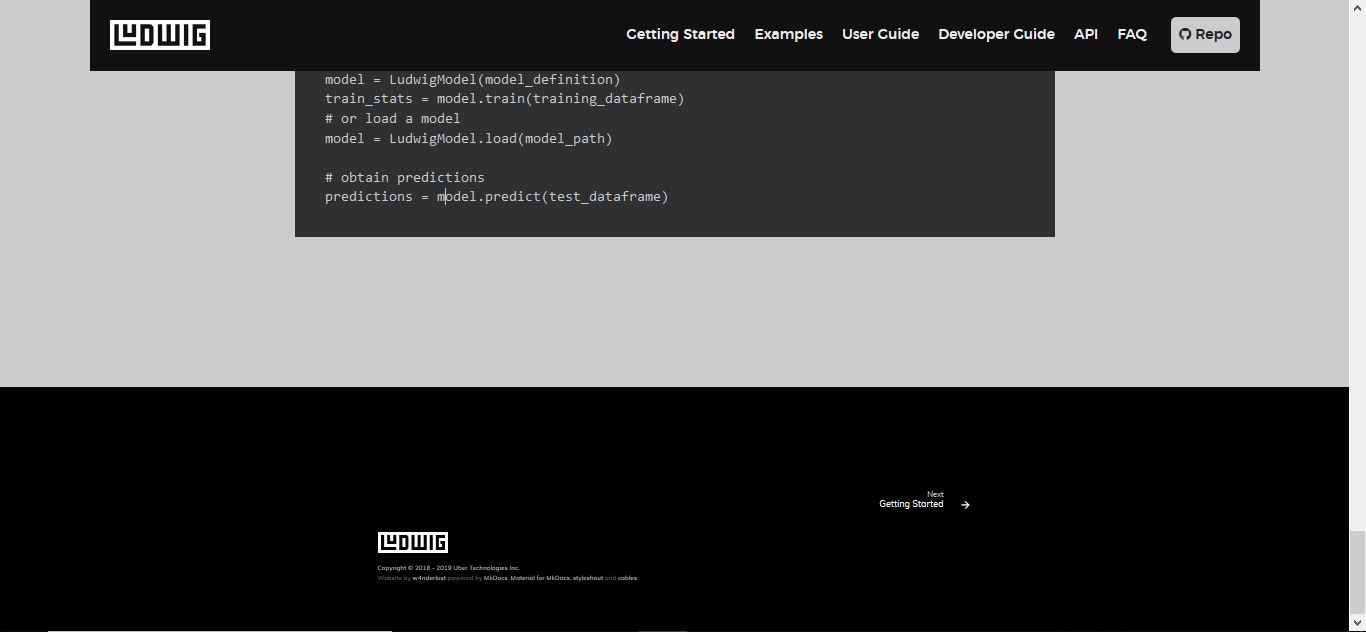Click the Ludwig logo in the footer
Viewport: 1366px width, 632px height.
click(x=412, y=541)
